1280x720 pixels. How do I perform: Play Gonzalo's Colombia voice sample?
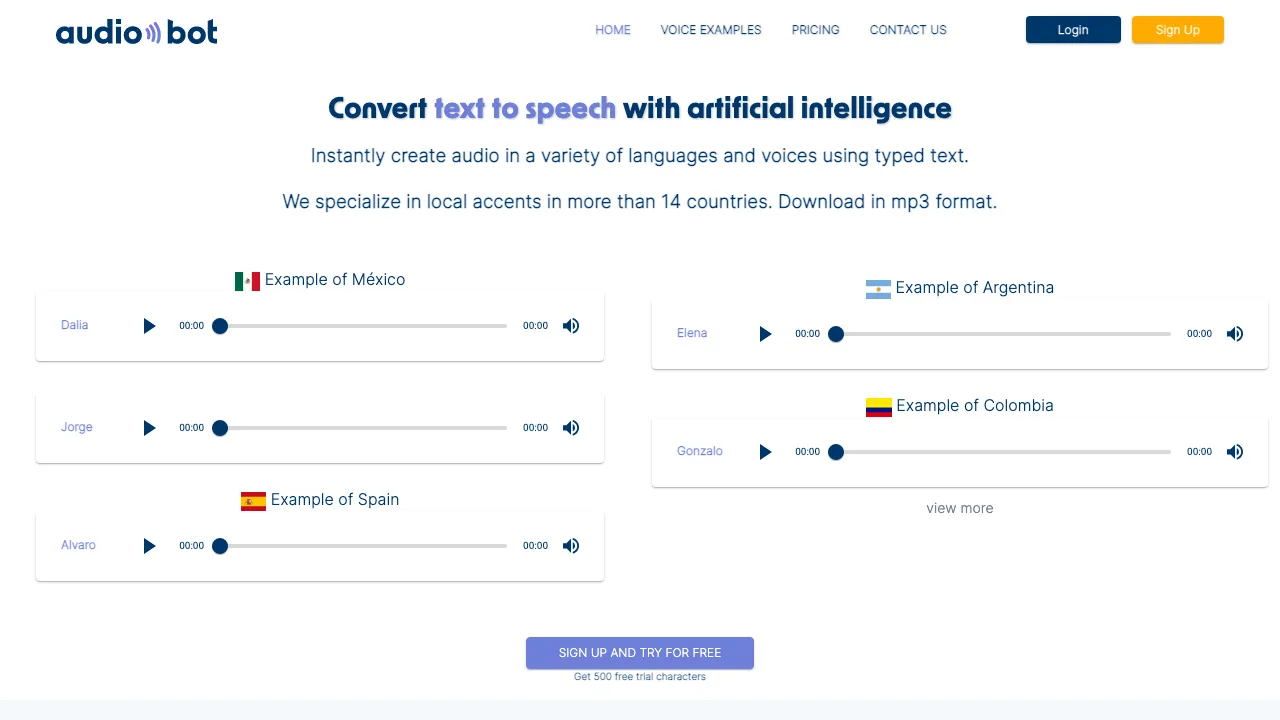point(765,452)
